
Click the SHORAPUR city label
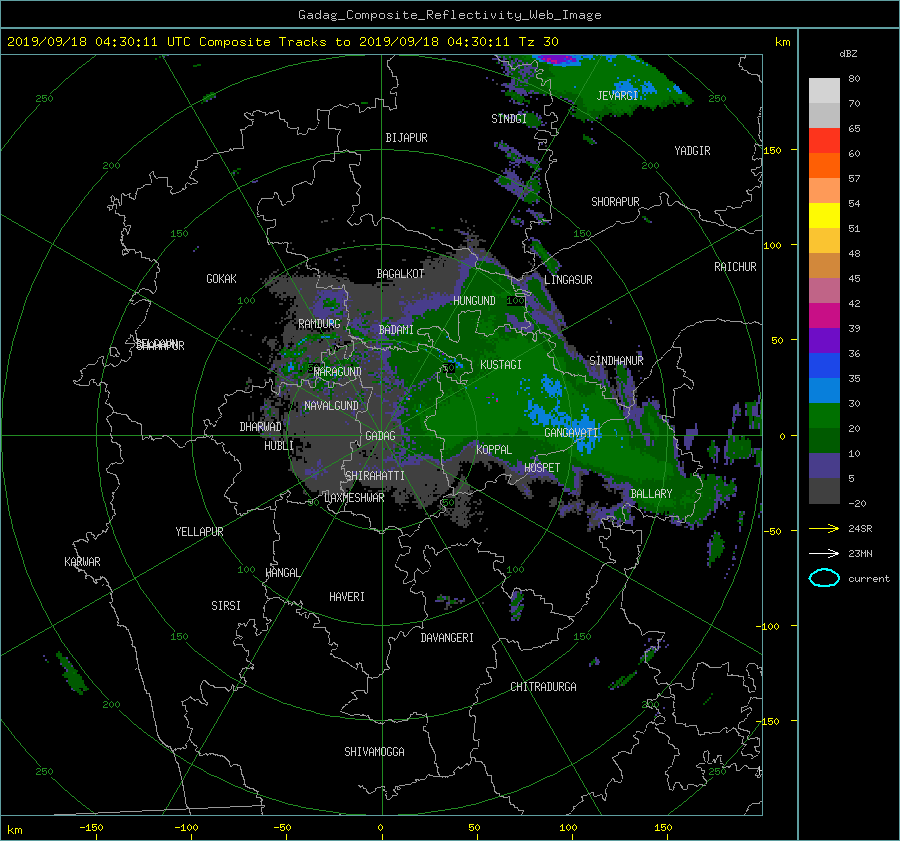coord(615,202)
